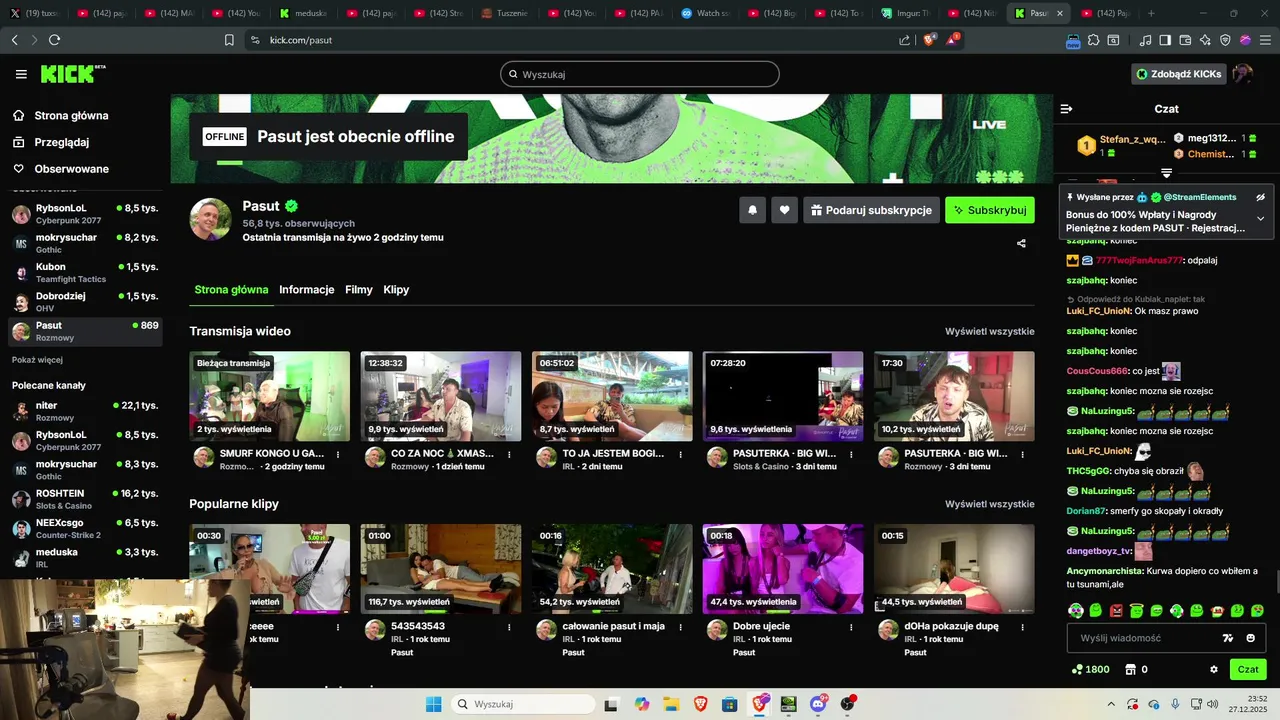Click Zdobądź KICKs button
The width and height of the screenshot is (1280, 720).
[1178, 74]
